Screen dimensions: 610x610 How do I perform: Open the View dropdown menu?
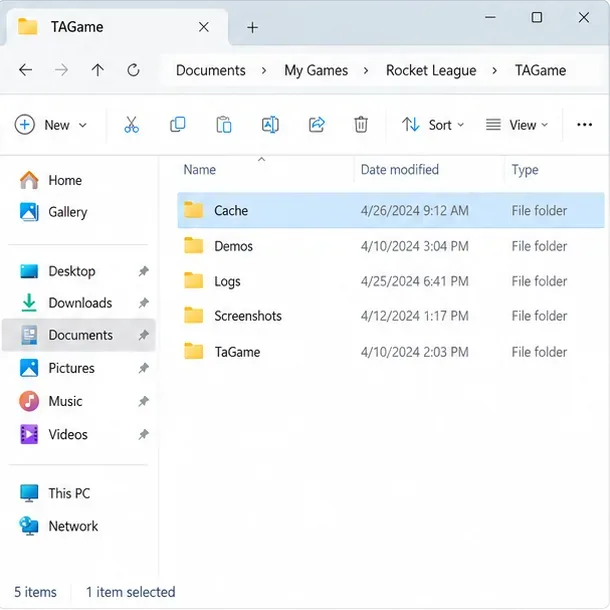[517, 125]
